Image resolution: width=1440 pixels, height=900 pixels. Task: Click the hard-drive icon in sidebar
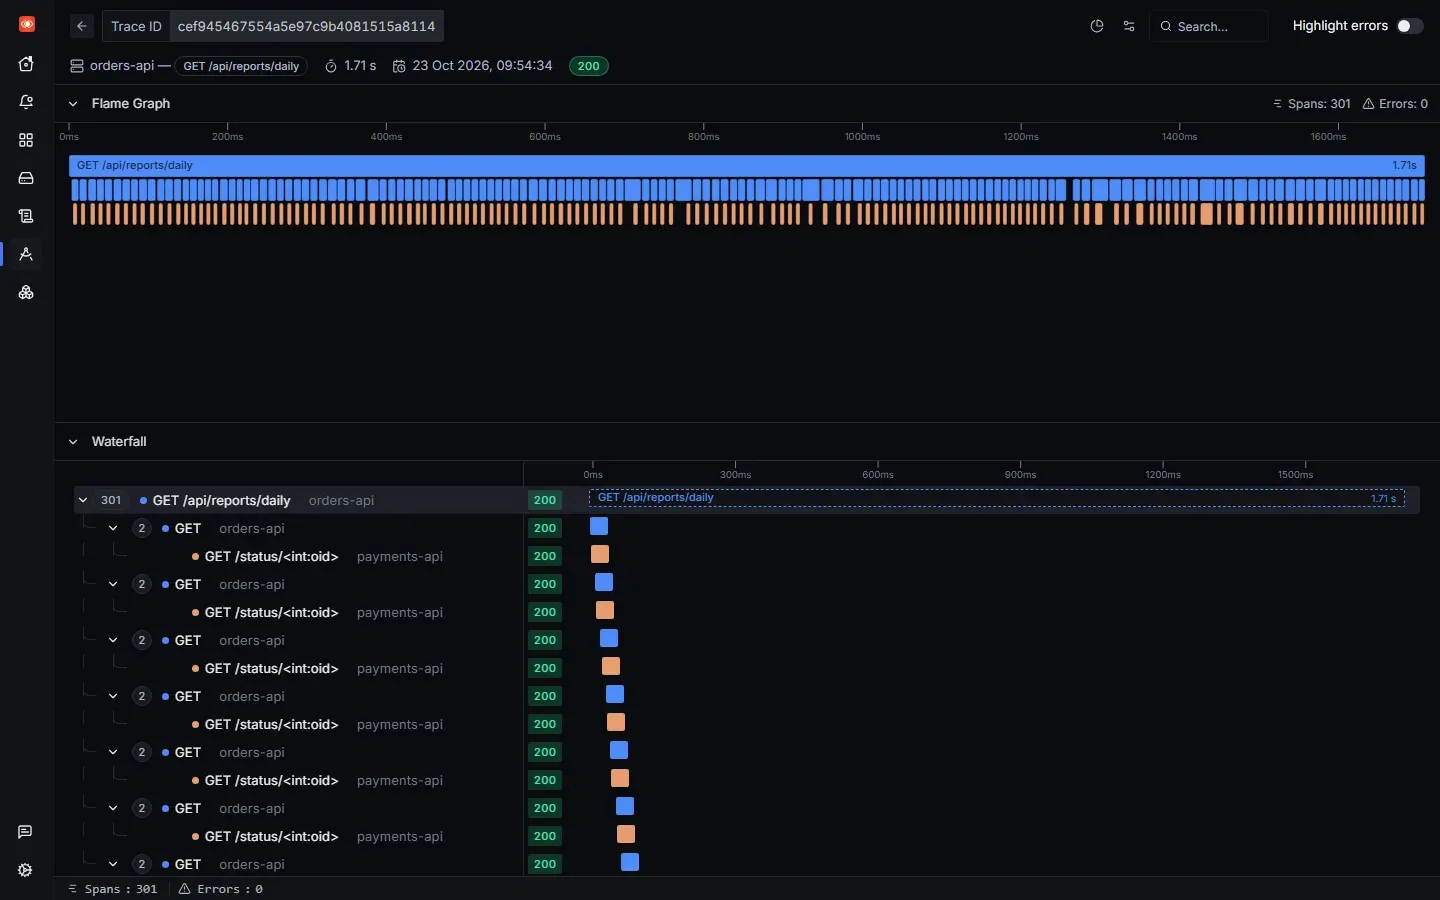point(26,178)
